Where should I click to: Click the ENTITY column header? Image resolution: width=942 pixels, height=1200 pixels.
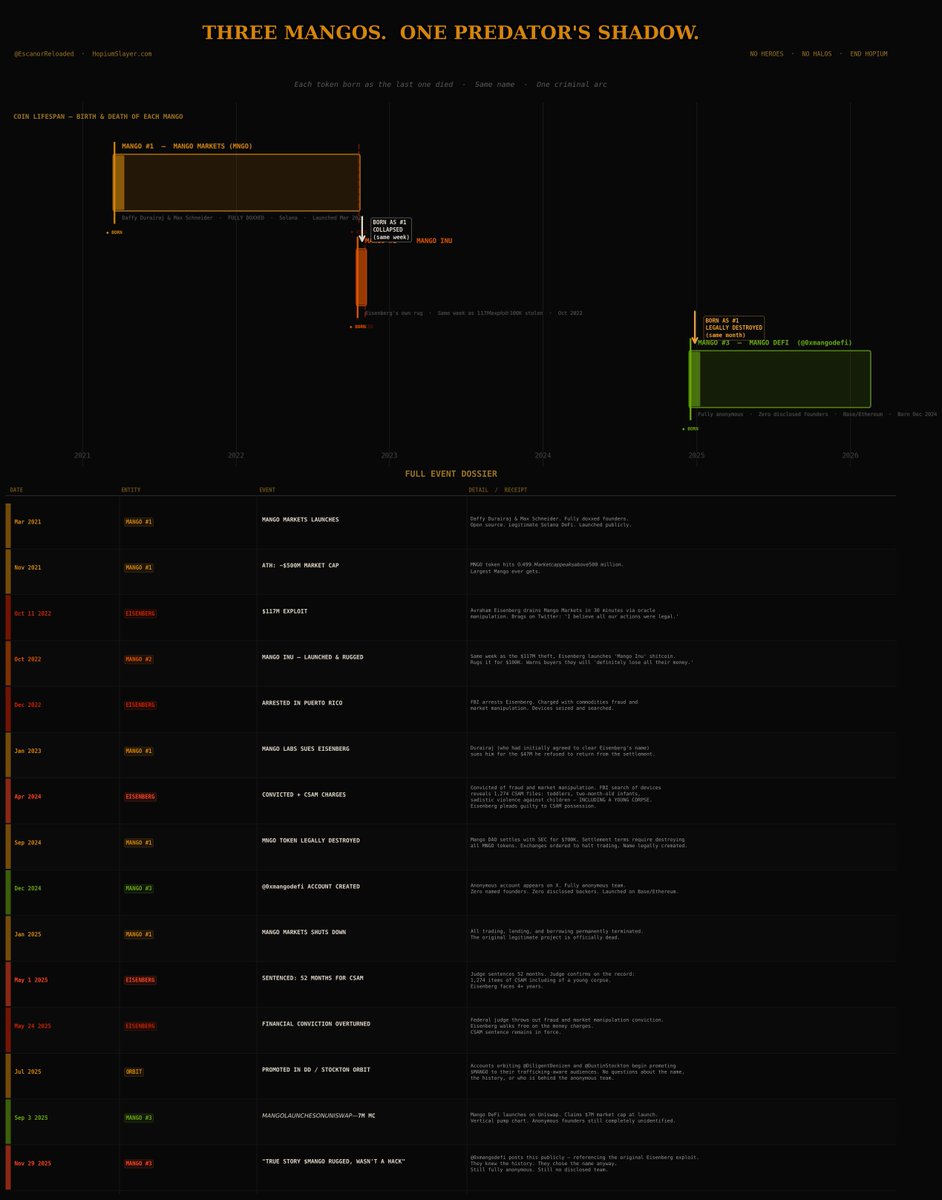(131, 490)
